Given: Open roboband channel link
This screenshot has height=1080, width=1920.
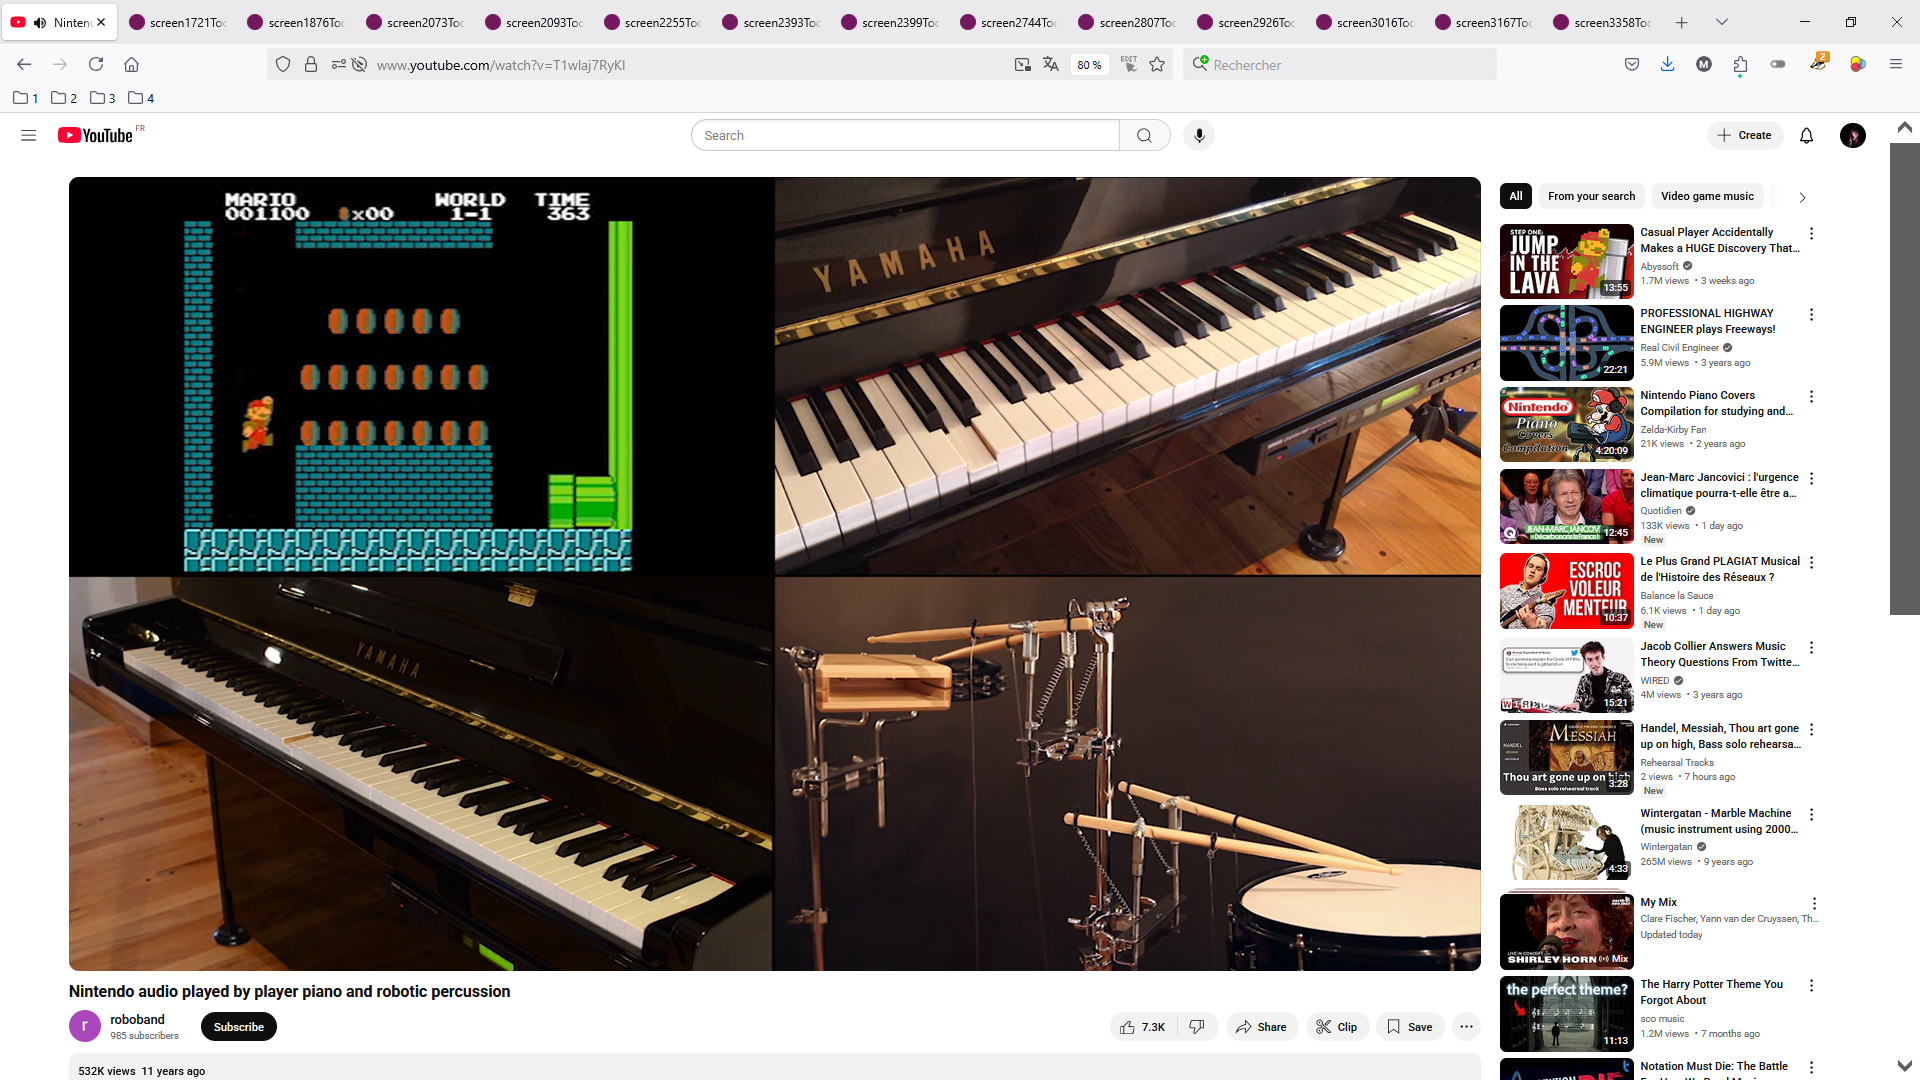Looking at the screenshot, I should [x=137, y=1019].
